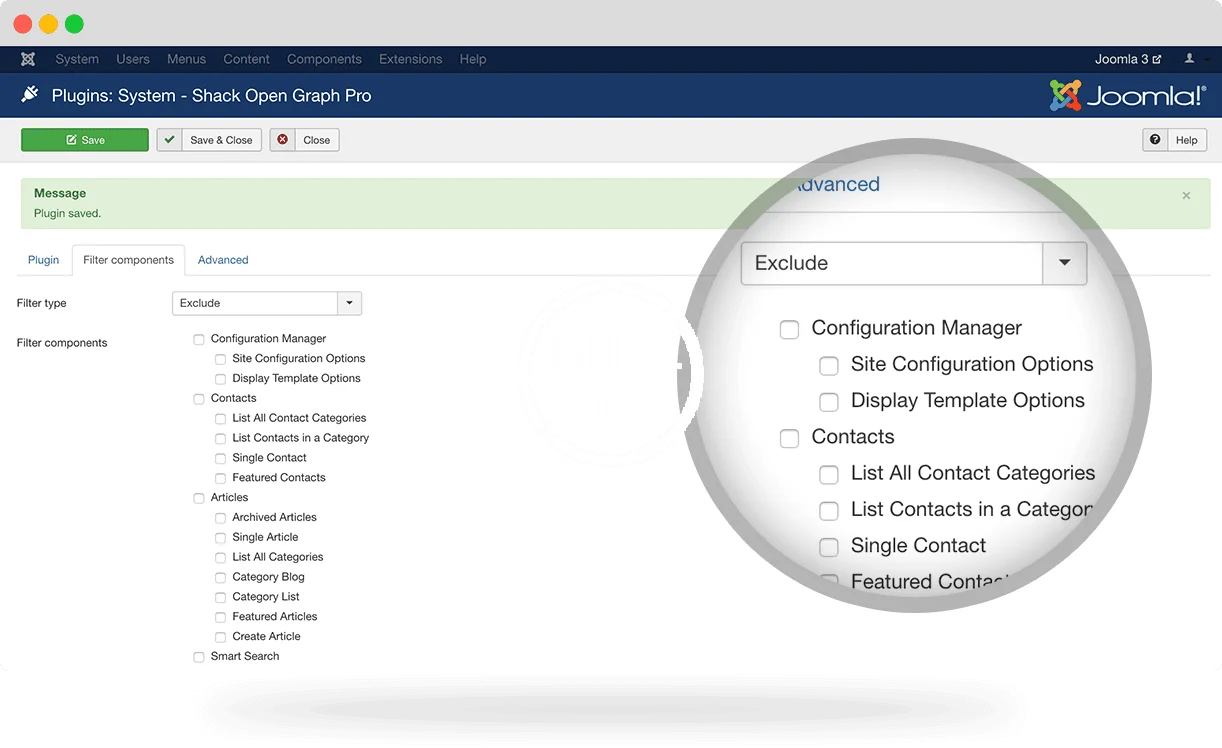This screenshot has width=1222, height=748.
Task: Click the Joomla! brand logo in header
Action: point(1127,96)
